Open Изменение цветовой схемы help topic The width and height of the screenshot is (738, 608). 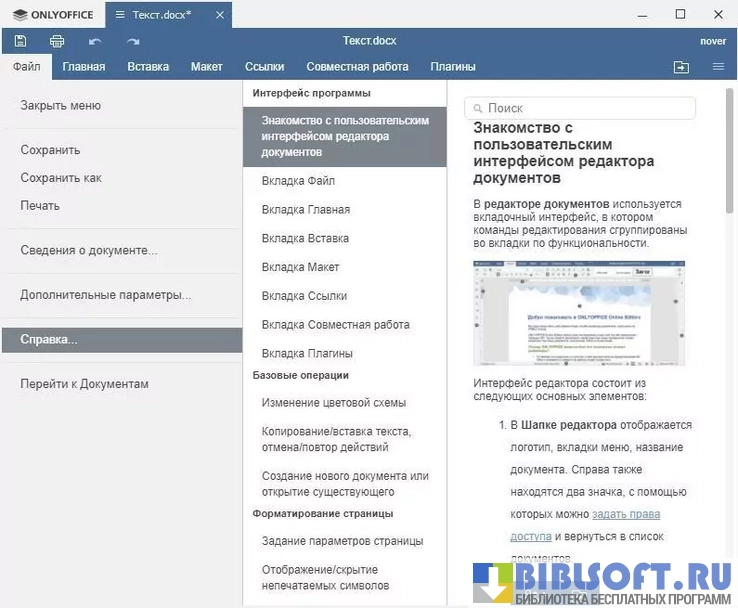tap(334, 403)
